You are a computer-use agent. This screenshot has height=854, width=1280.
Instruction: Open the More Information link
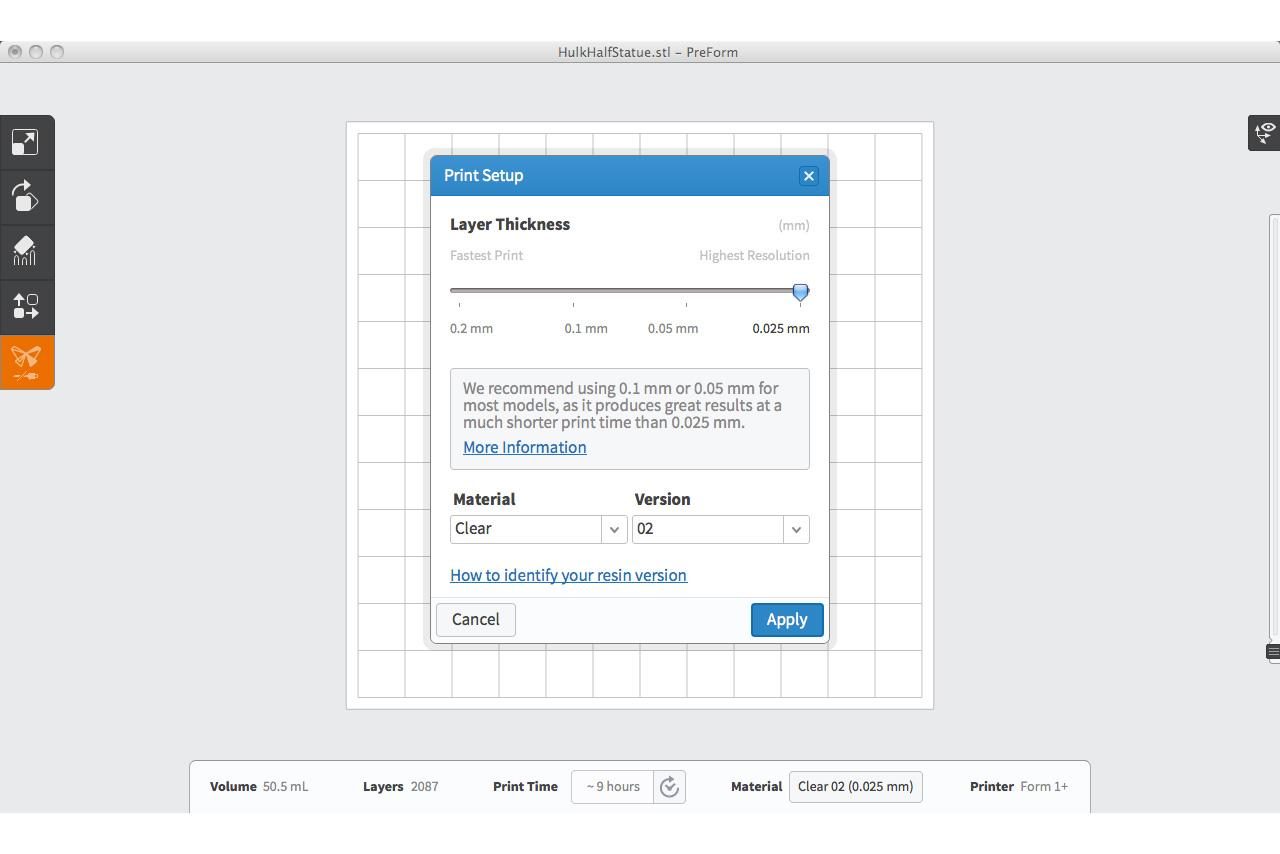524,447
